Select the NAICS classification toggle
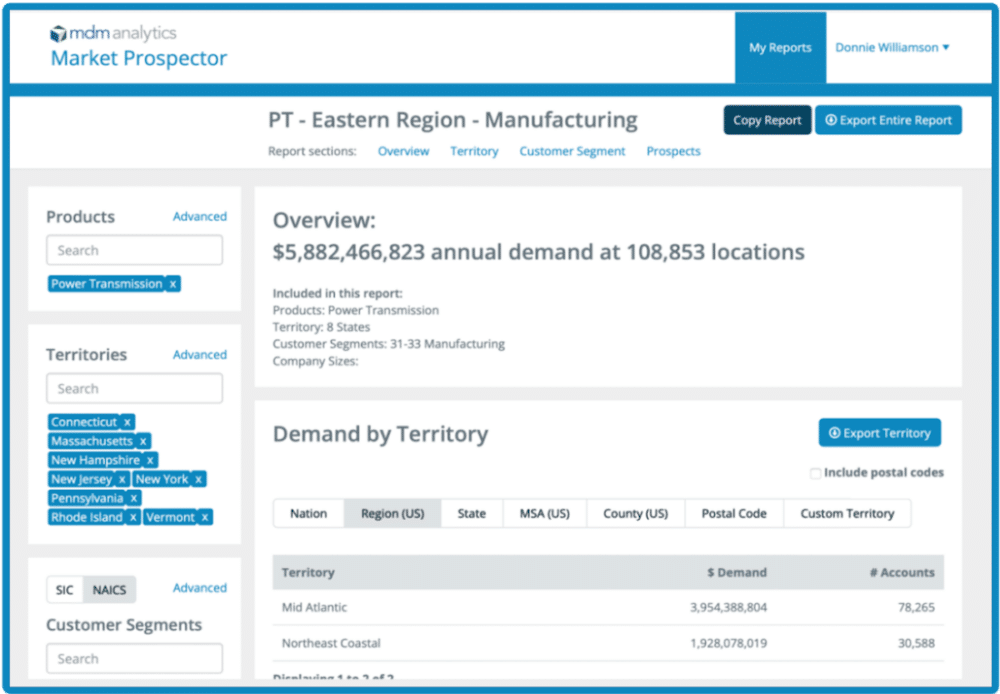This screenshot has width=1000, height=694. [x=108, y=589]
